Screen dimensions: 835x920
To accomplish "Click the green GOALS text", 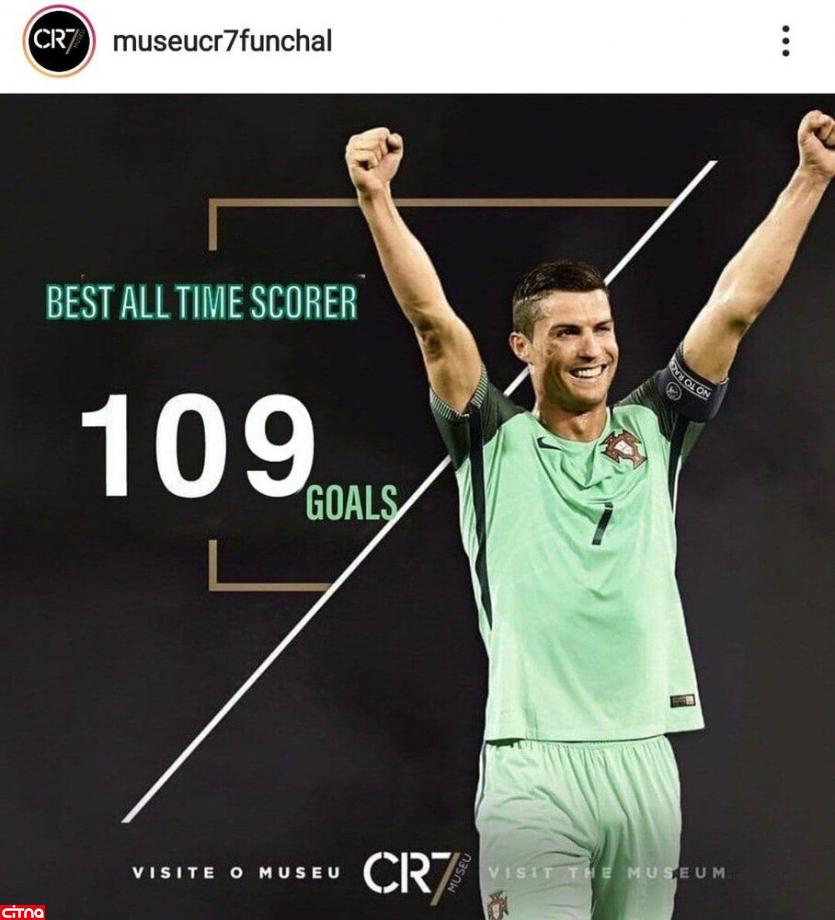I will coord(352,503).
